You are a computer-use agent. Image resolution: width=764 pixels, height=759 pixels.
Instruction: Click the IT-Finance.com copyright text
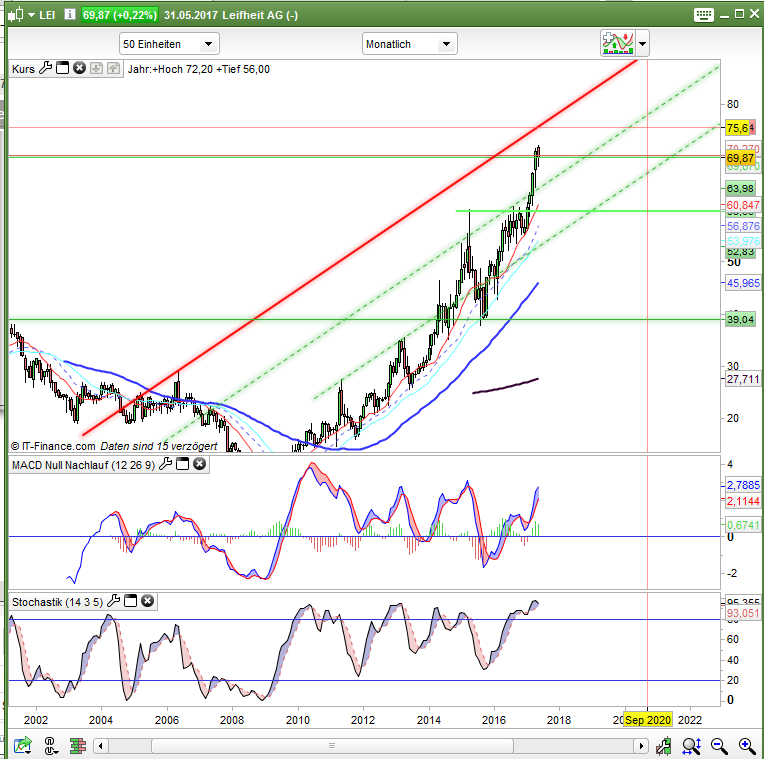coord(53,446)
